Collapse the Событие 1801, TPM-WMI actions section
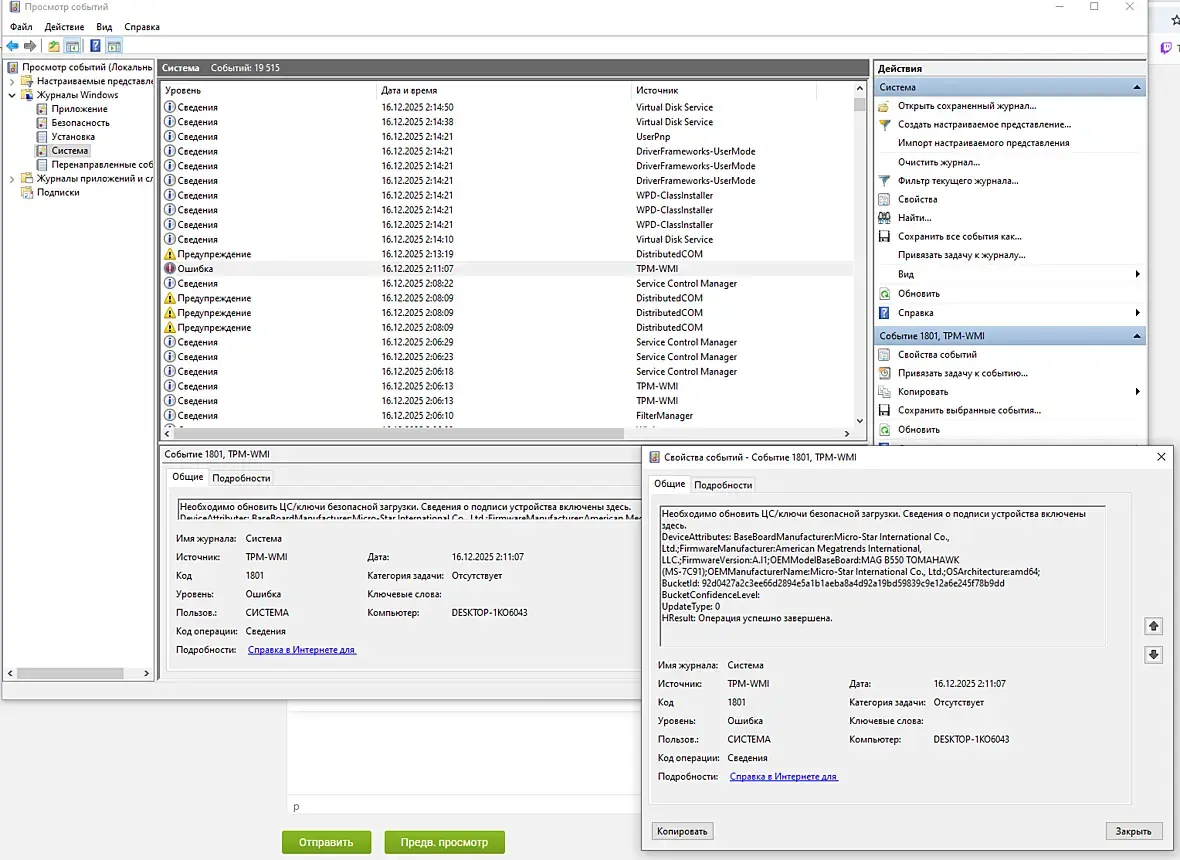Screen dimensions: 1180x860 tap(1136, 336)
